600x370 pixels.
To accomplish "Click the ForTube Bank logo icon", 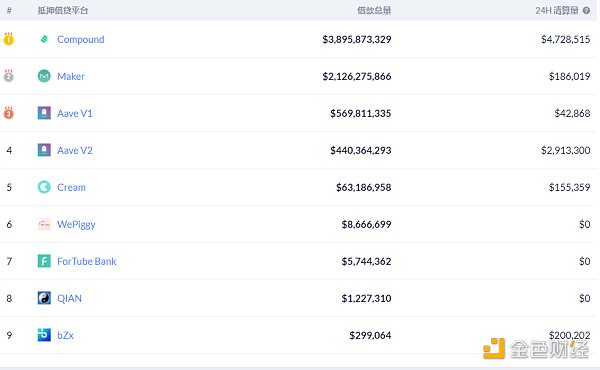I will [x=44, y=261].
